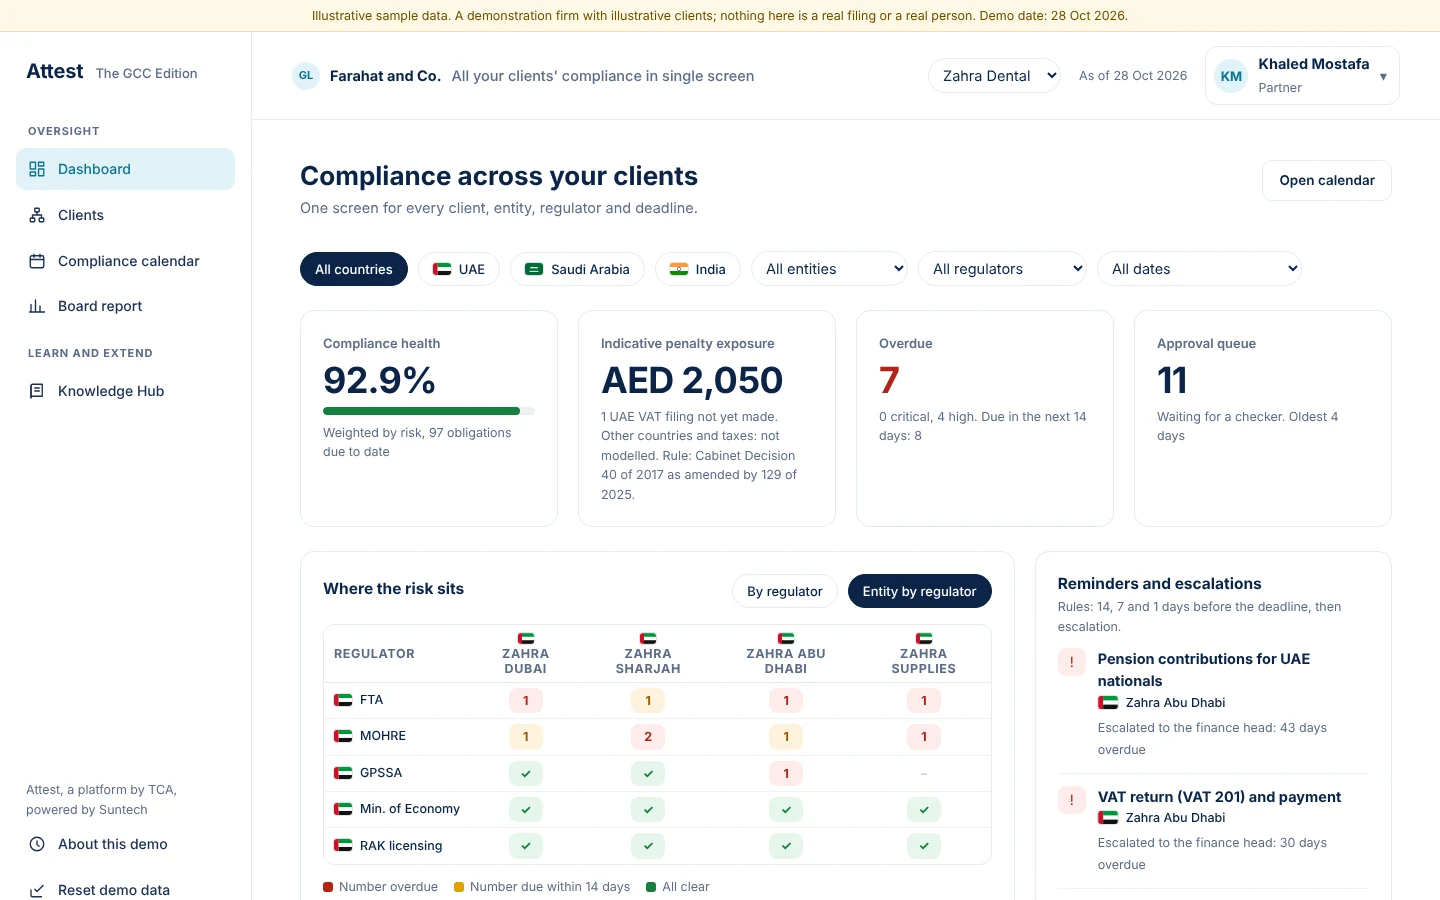Click the KM user avatar
This screenshot has height=900, width=1440.
pyautogui.click(x=1231, y=76)
